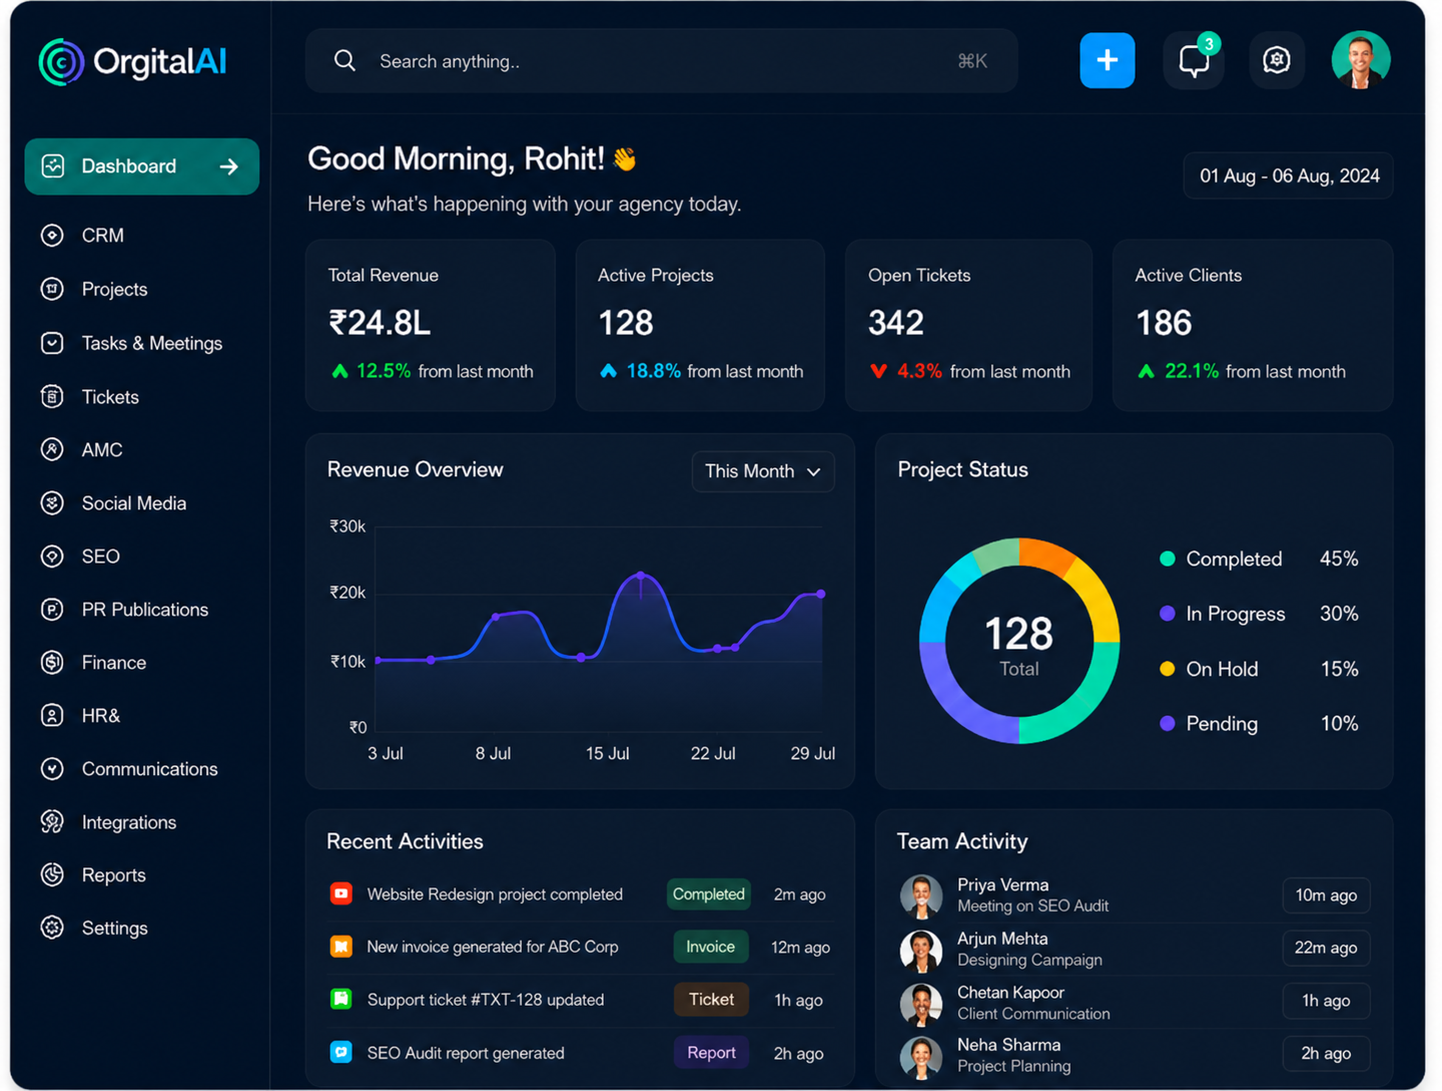The height and width of the screenshot is (1091, 1442).
Task: Click the Invoice badge
Action: pos(710,946)
